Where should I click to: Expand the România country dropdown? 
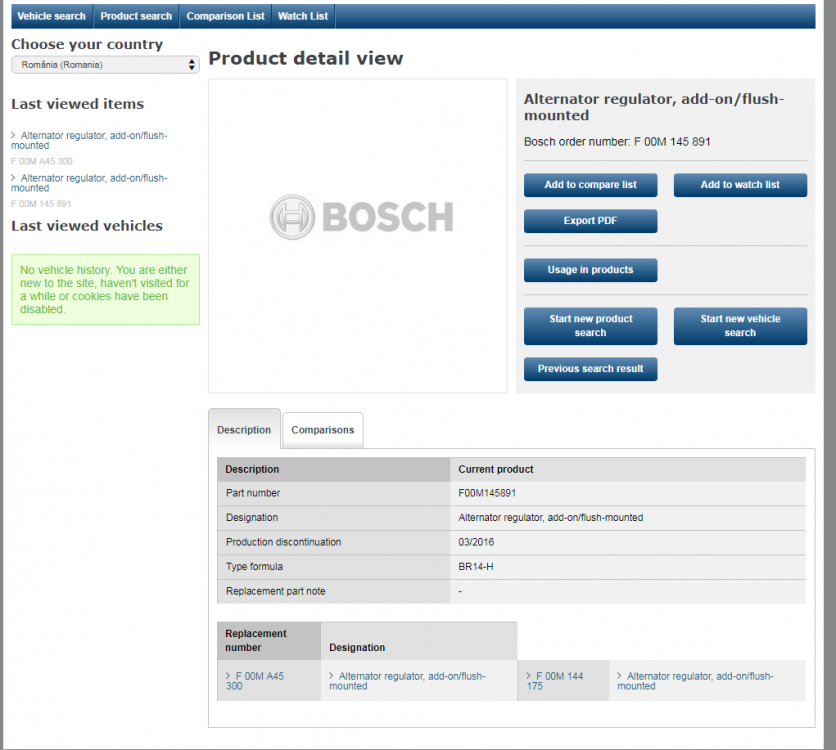point(105,65)
